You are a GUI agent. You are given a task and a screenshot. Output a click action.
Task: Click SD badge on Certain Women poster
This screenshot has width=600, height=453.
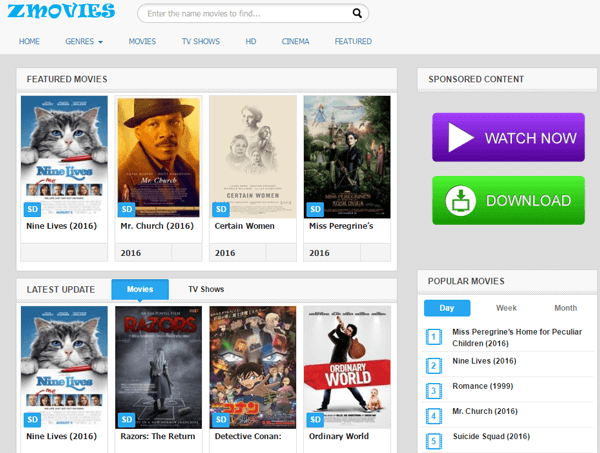pos(221,209)
